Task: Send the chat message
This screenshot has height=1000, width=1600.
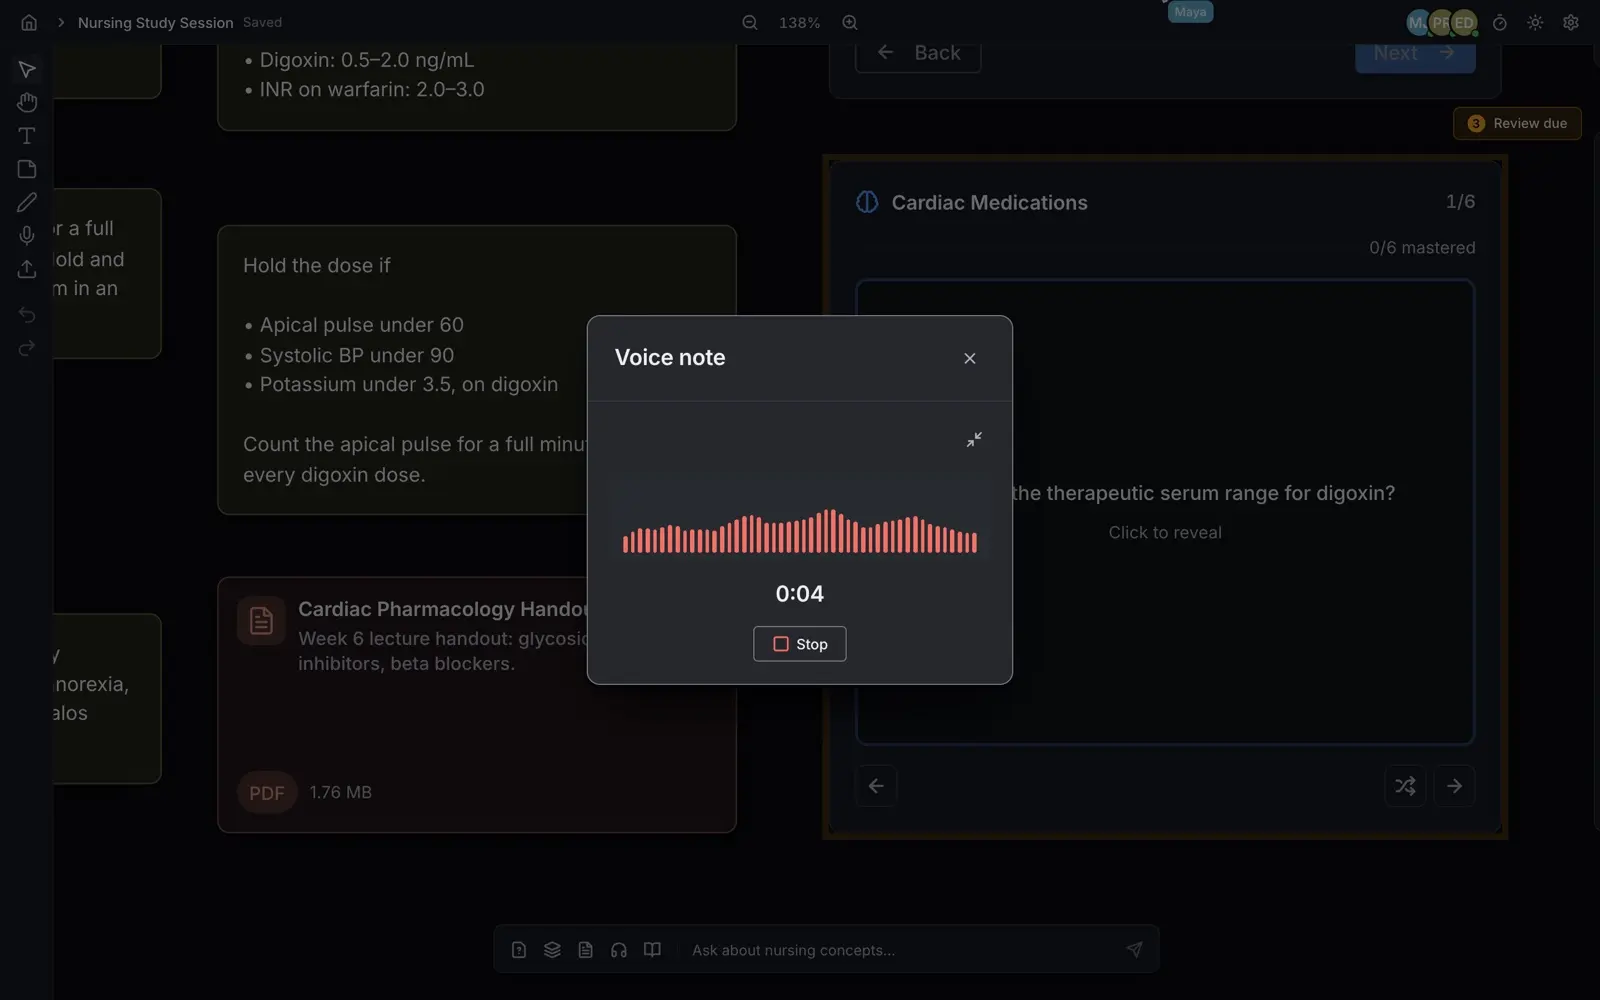Action: click(x=1134, y=950)
